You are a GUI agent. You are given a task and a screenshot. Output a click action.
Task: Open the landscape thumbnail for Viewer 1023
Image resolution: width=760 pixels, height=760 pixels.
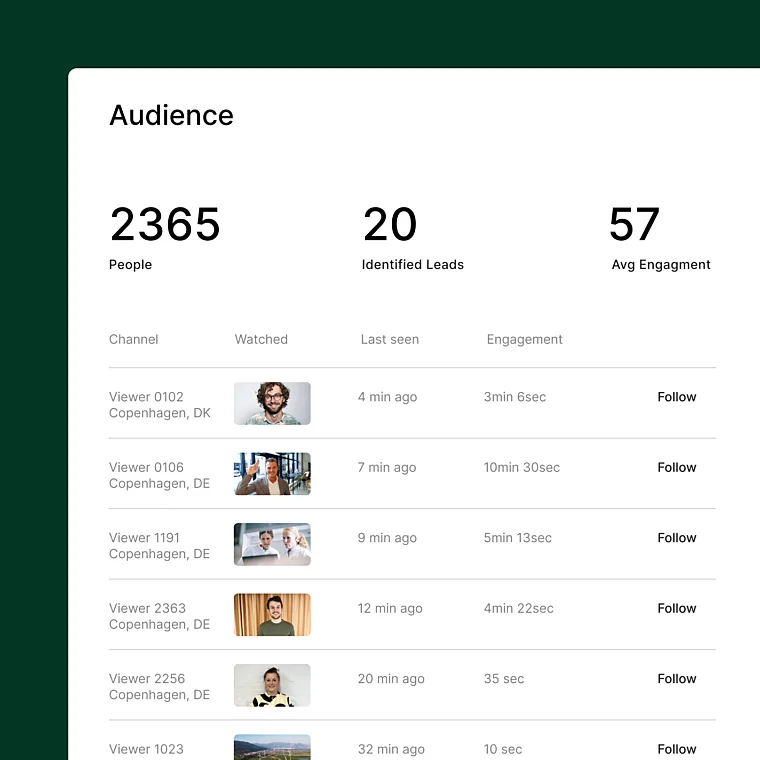click(272, 748)
